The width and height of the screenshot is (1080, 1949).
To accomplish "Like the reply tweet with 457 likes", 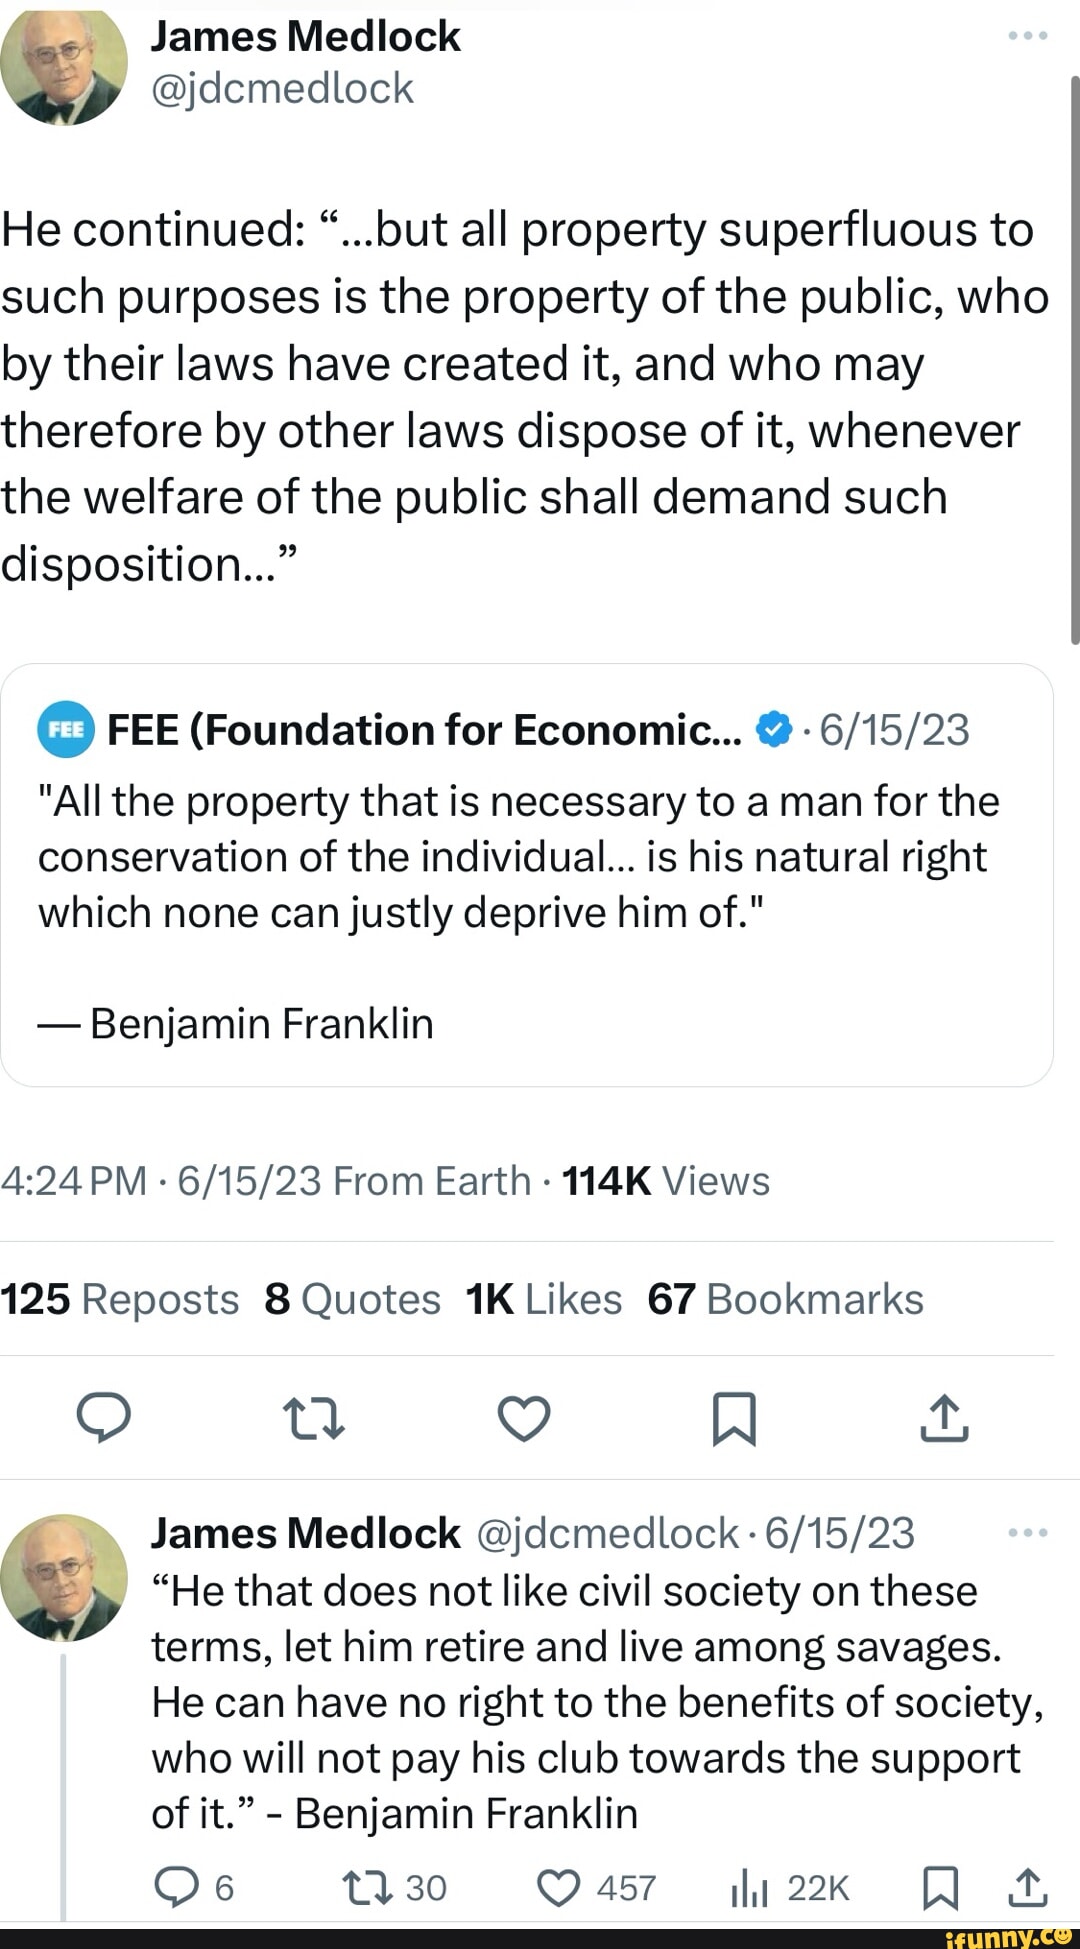I will [x=559, y=1887].
